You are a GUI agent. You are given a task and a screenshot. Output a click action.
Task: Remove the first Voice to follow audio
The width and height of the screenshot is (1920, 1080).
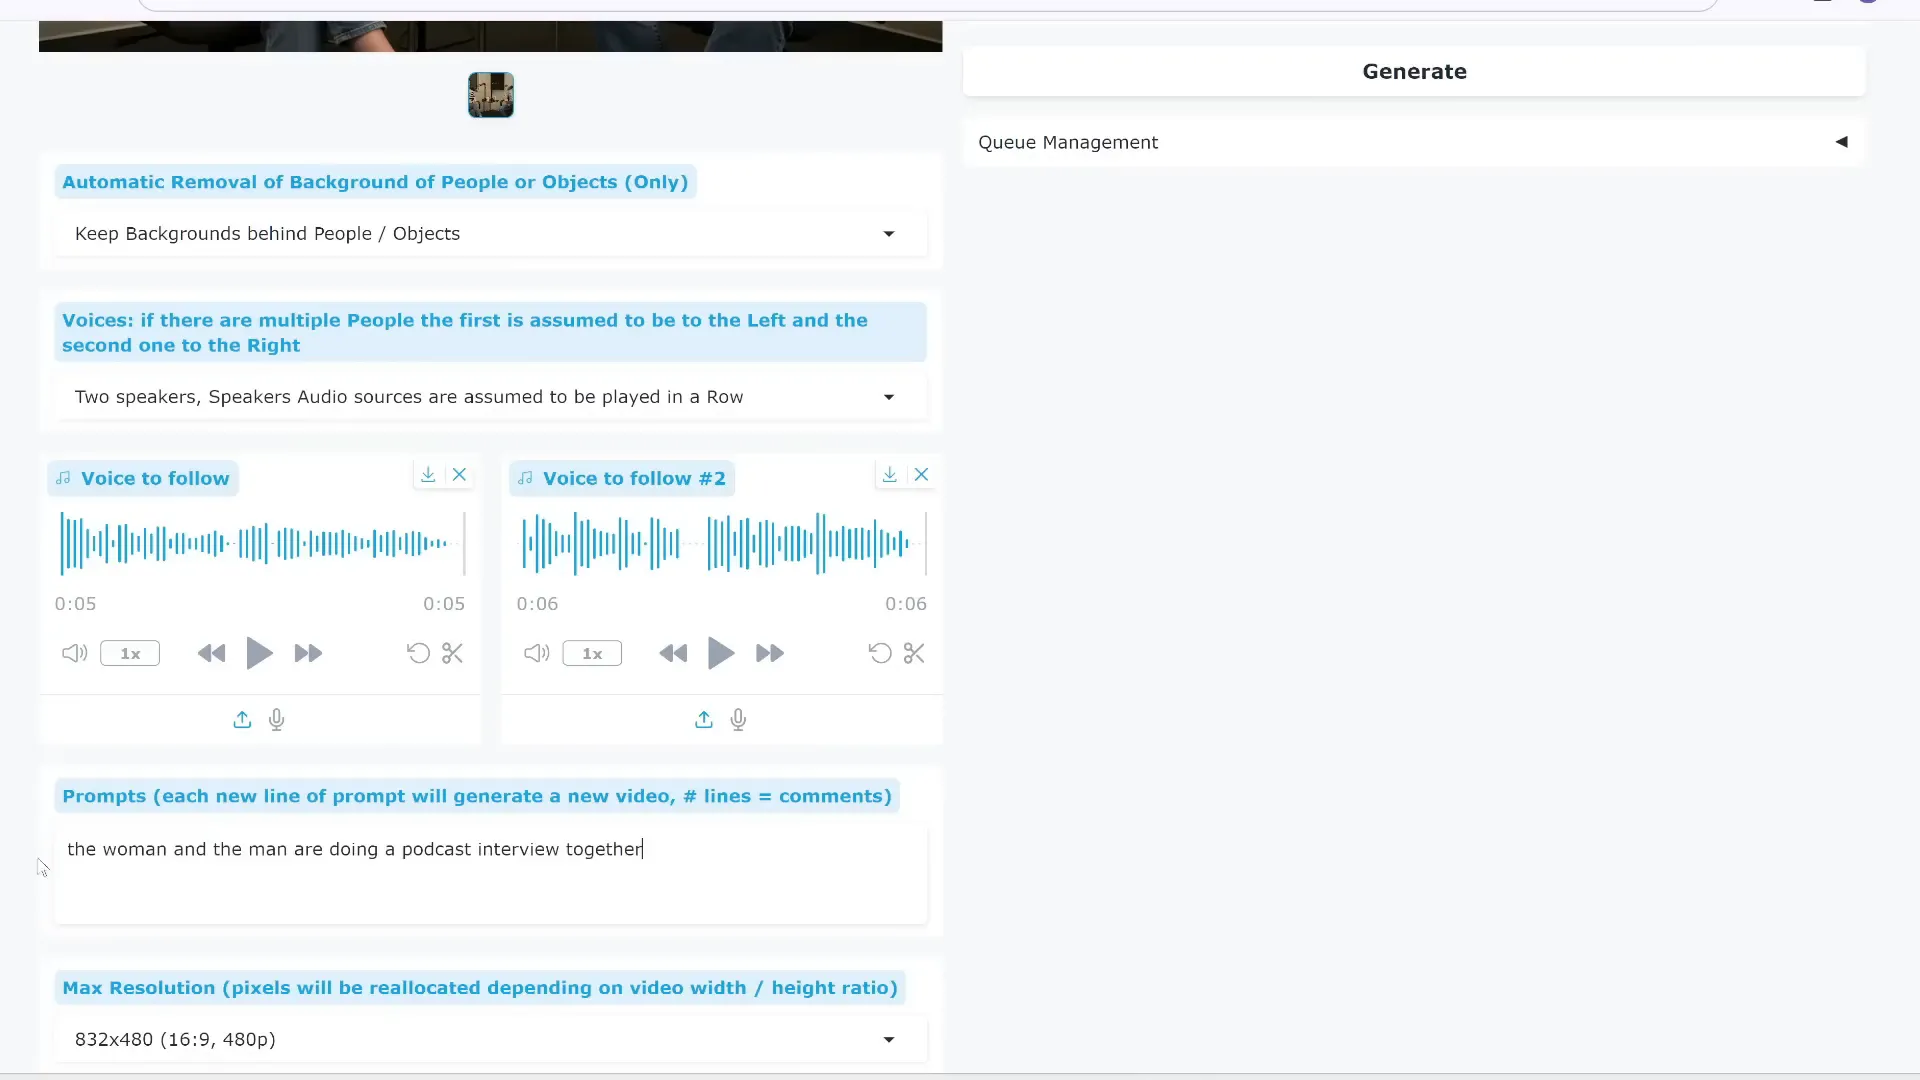[460, 475]
